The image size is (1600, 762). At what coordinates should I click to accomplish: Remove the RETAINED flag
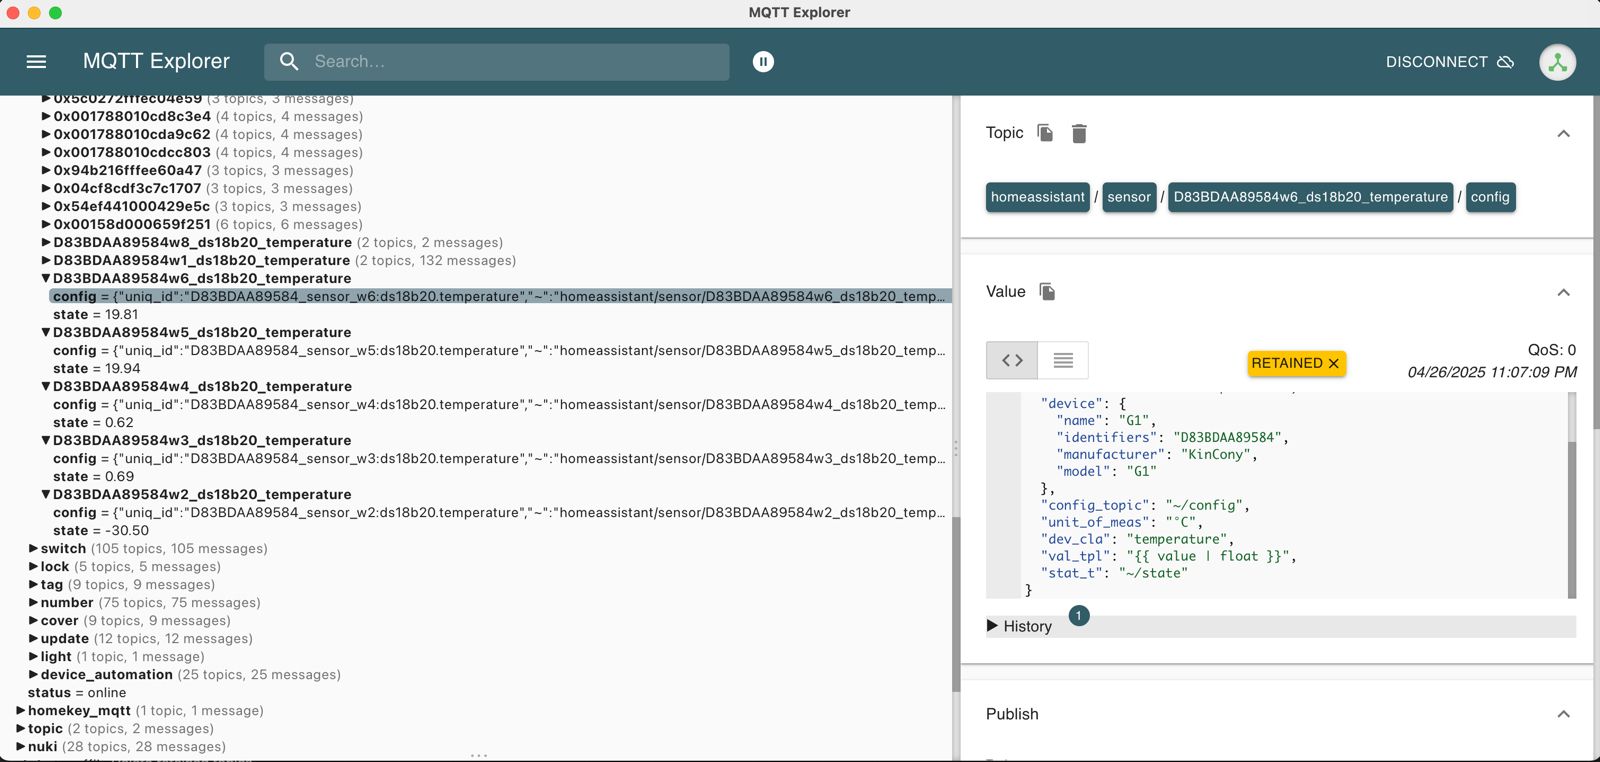point(1333,364)
